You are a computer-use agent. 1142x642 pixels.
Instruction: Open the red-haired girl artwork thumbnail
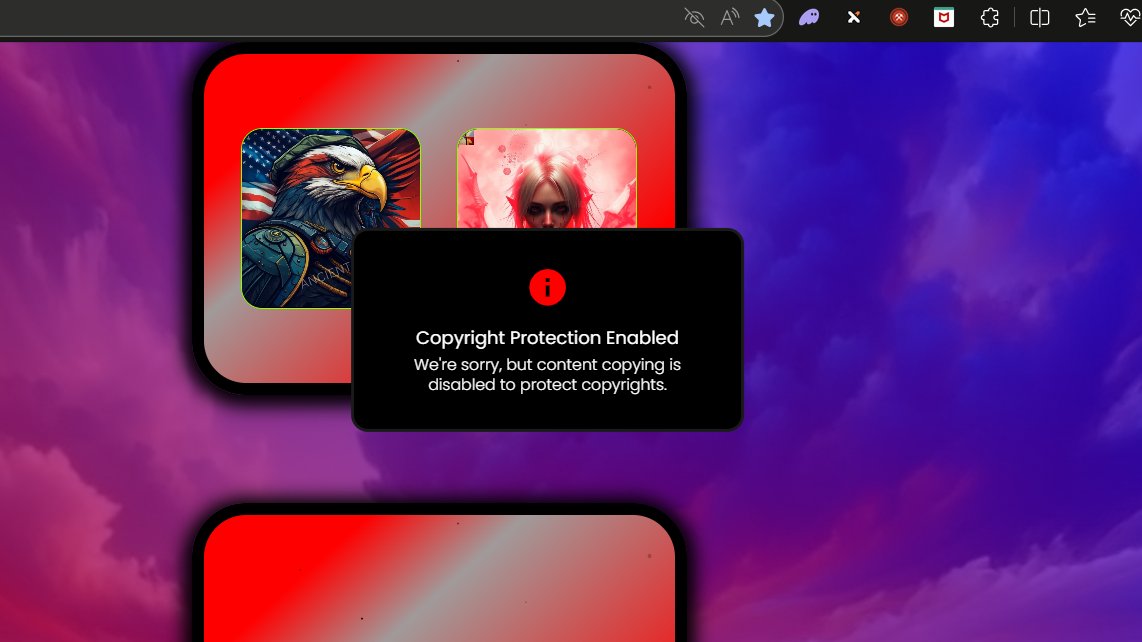pyautogui.click(x=547, y=179)
